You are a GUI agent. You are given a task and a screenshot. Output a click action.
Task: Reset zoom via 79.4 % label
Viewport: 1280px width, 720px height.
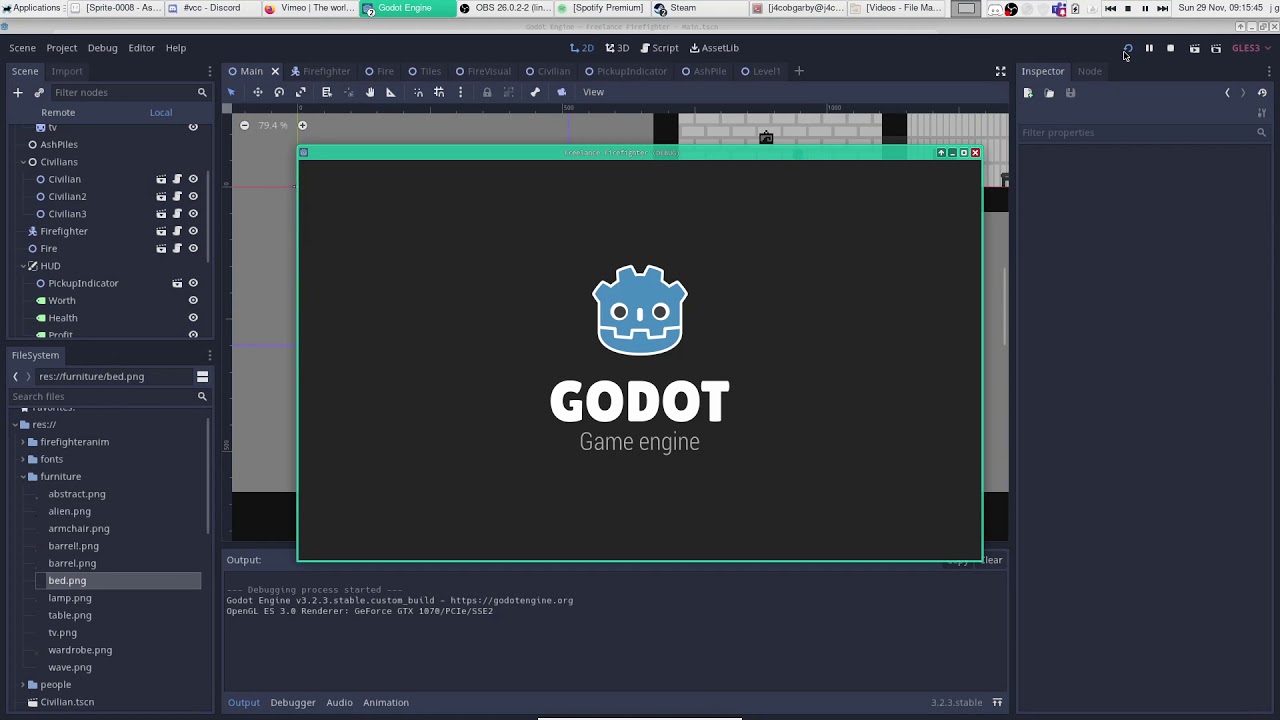click(273, 125)
